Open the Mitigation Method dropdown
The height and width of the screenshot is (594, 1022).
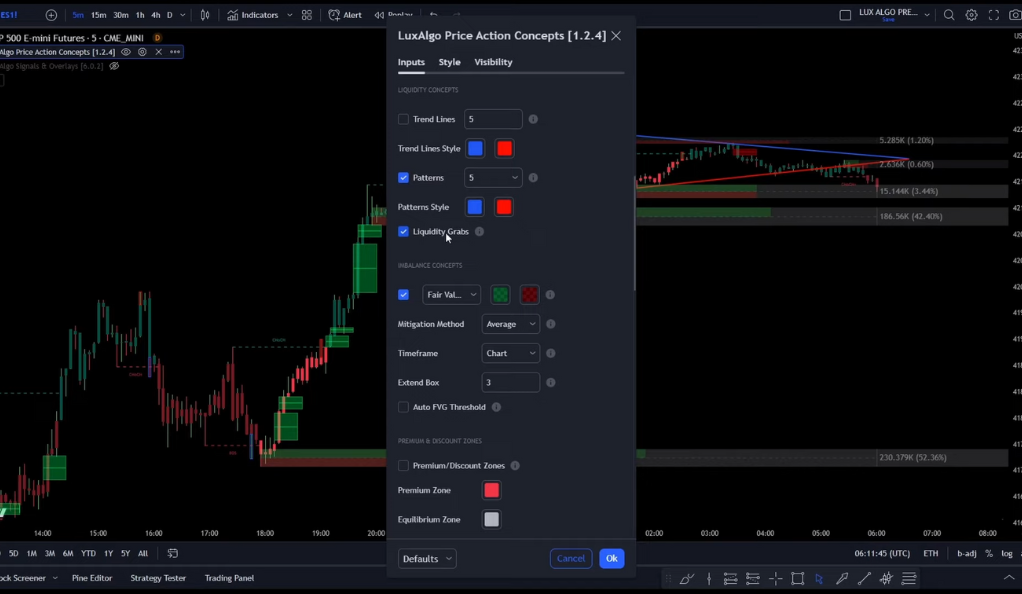coord(510,323)
